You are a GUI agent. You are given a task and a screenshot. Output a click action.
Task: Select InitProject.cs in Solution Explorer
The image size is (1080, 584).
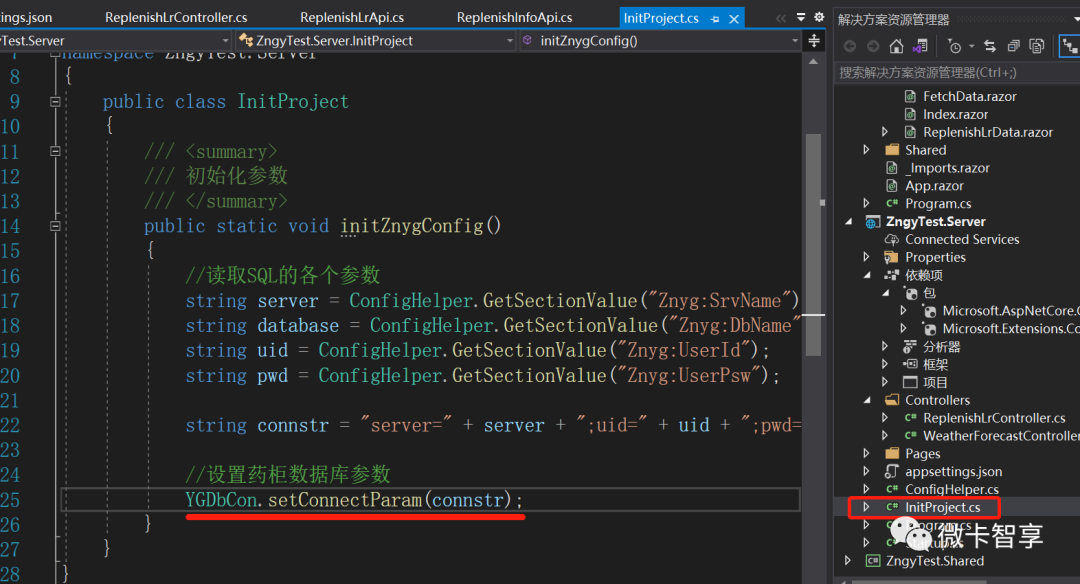pyautogui.click(x=942, y=508)
